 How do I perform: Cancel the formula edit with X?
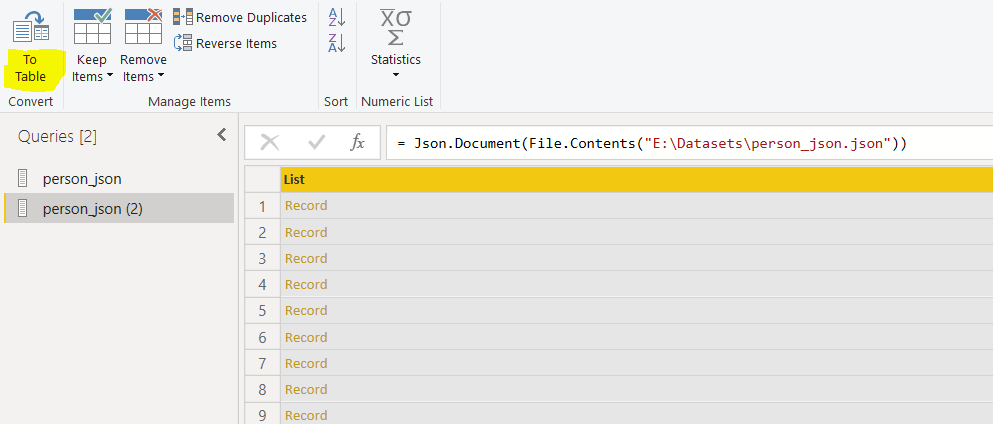(x=270, y=142)
